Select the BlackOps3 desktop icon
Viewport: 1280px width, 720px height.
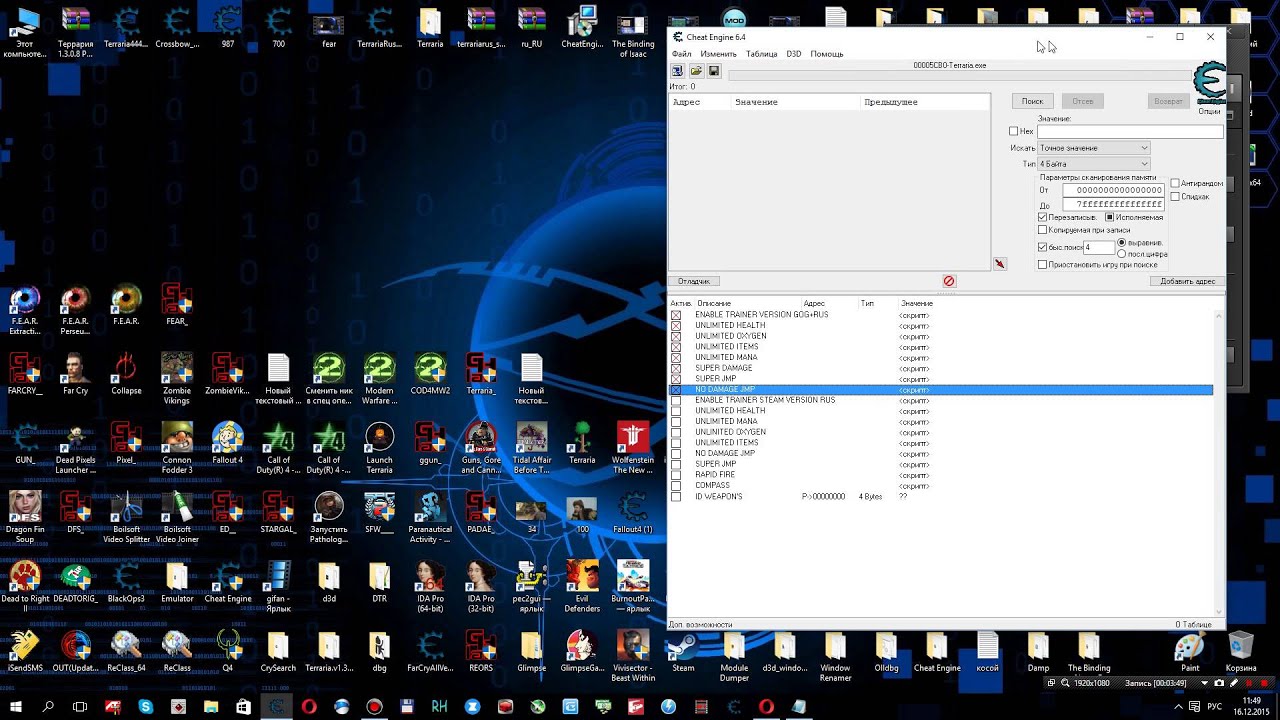126,582
